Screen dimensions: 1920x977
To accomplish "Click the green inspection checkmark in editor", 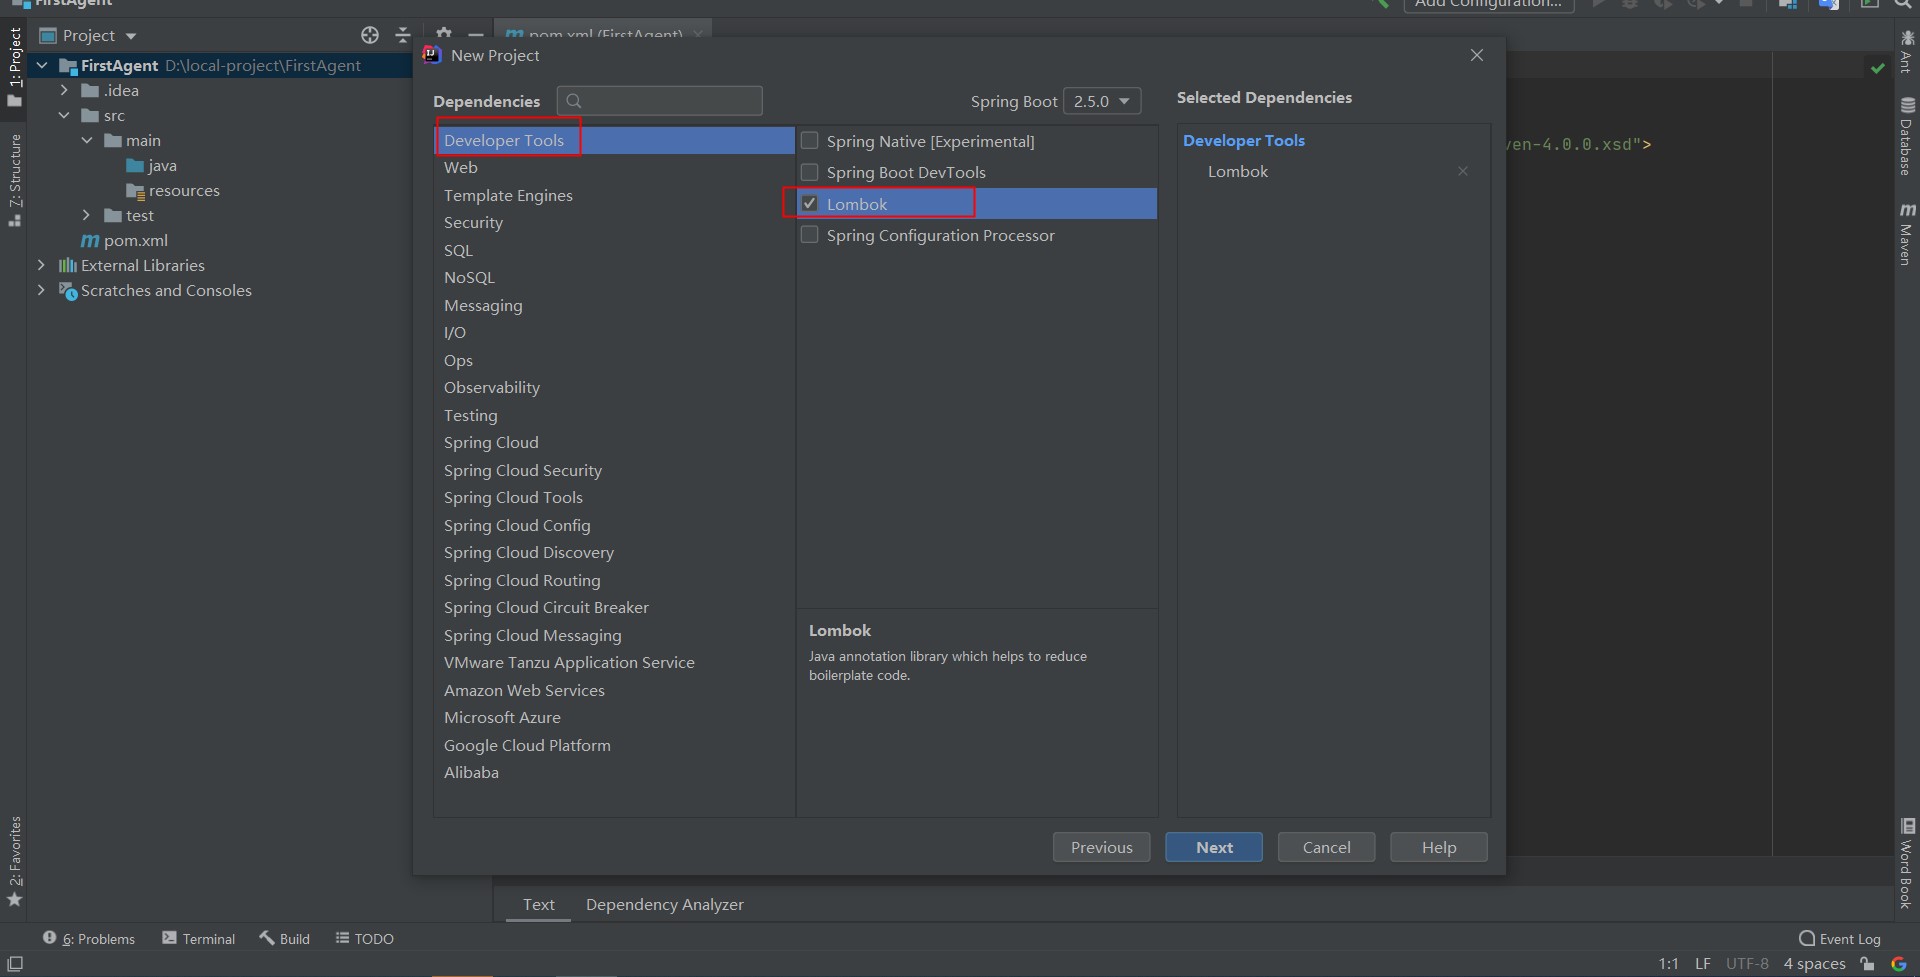I will (x=1877, y=68).
